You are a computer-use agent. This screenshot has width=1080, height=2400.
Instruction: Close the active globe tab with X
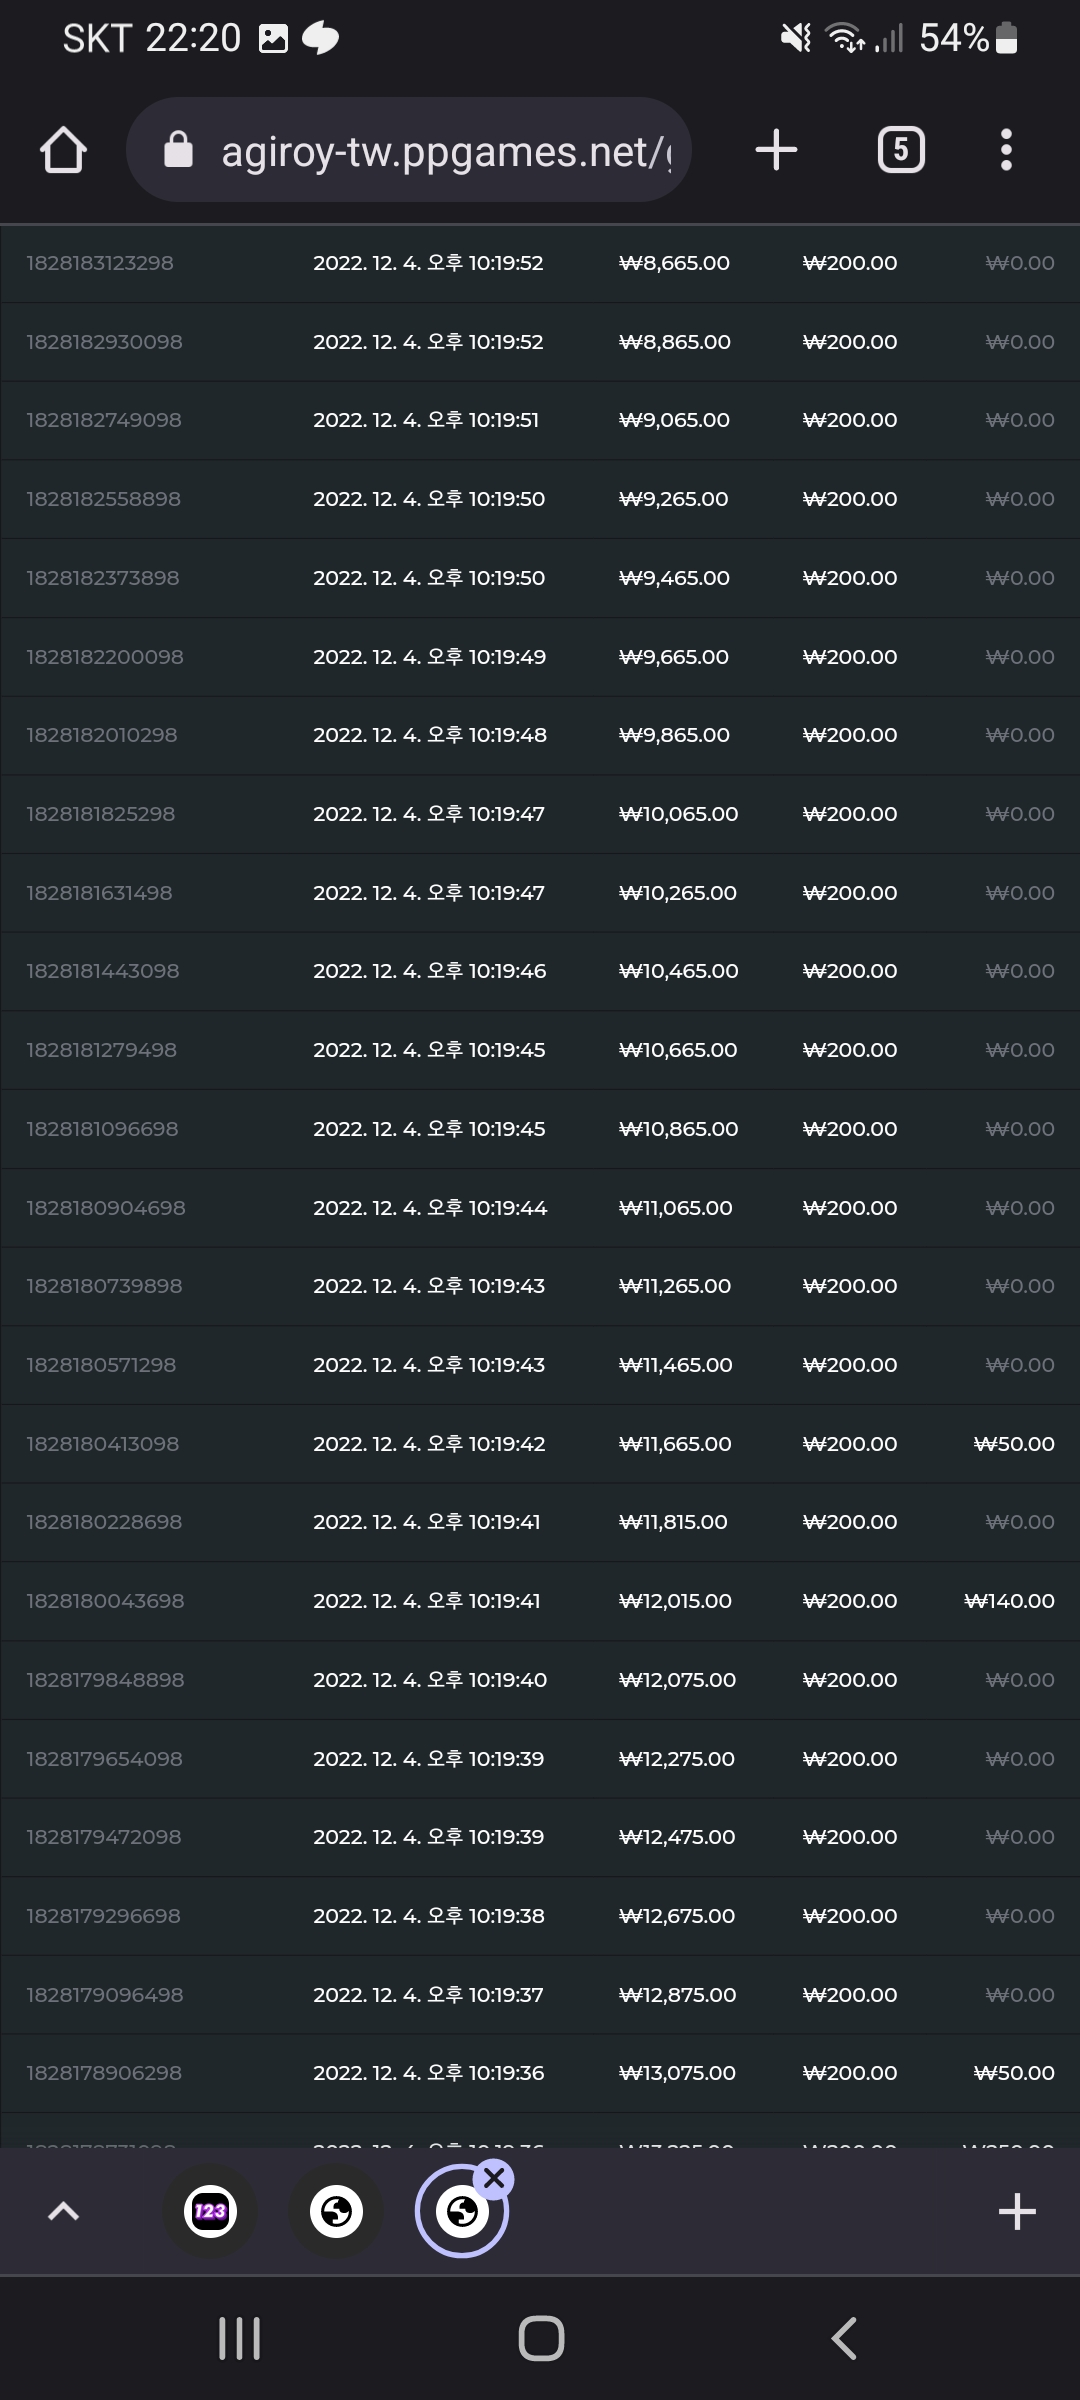click(x=494, y=2178)
